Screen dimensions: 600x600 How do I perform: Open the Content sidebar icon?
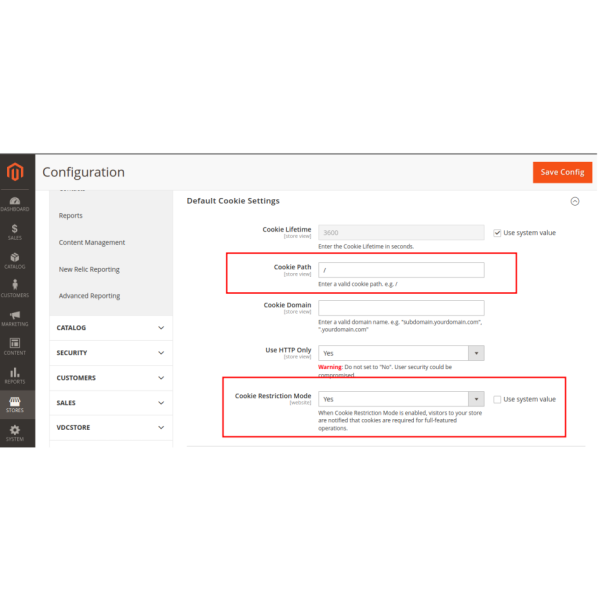15,346
